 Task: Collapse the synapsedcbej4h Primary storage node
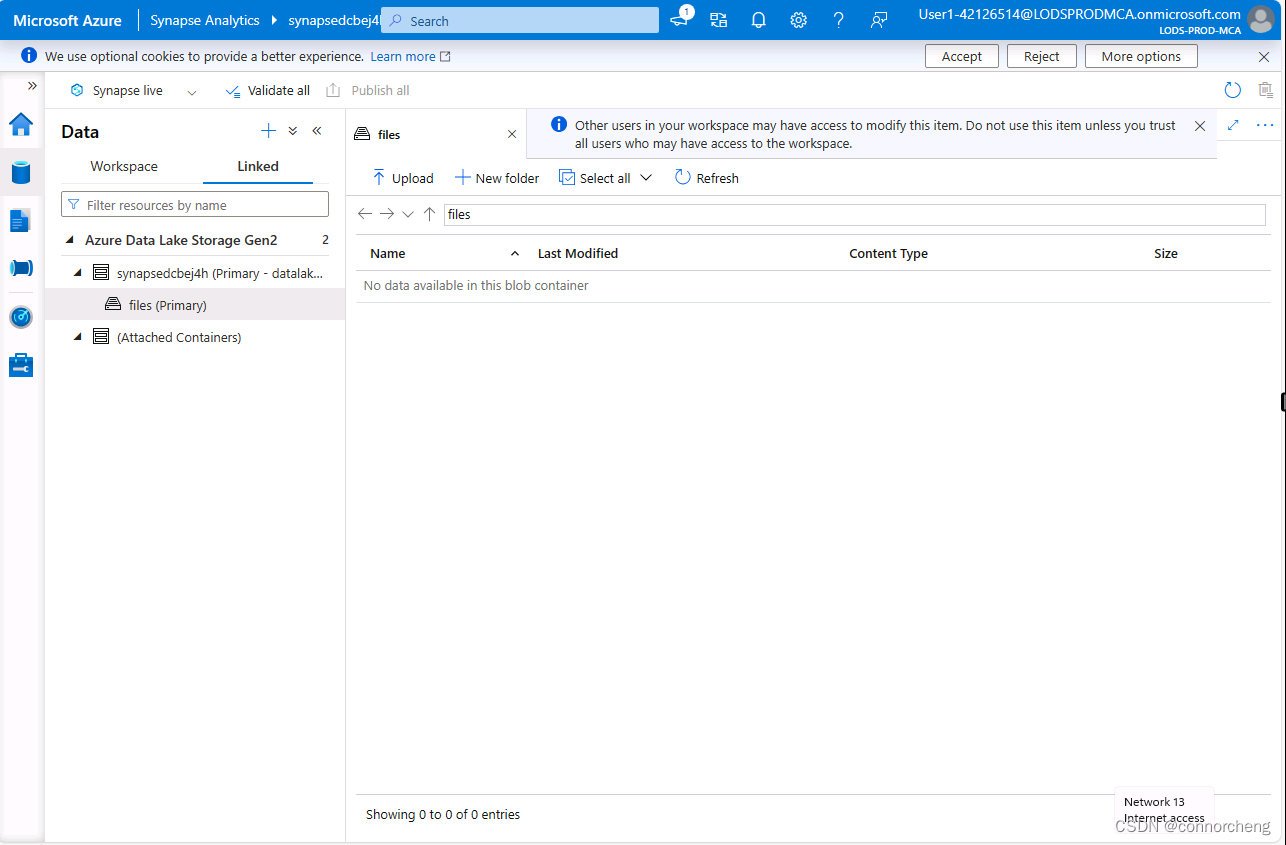tap(78, 272)
